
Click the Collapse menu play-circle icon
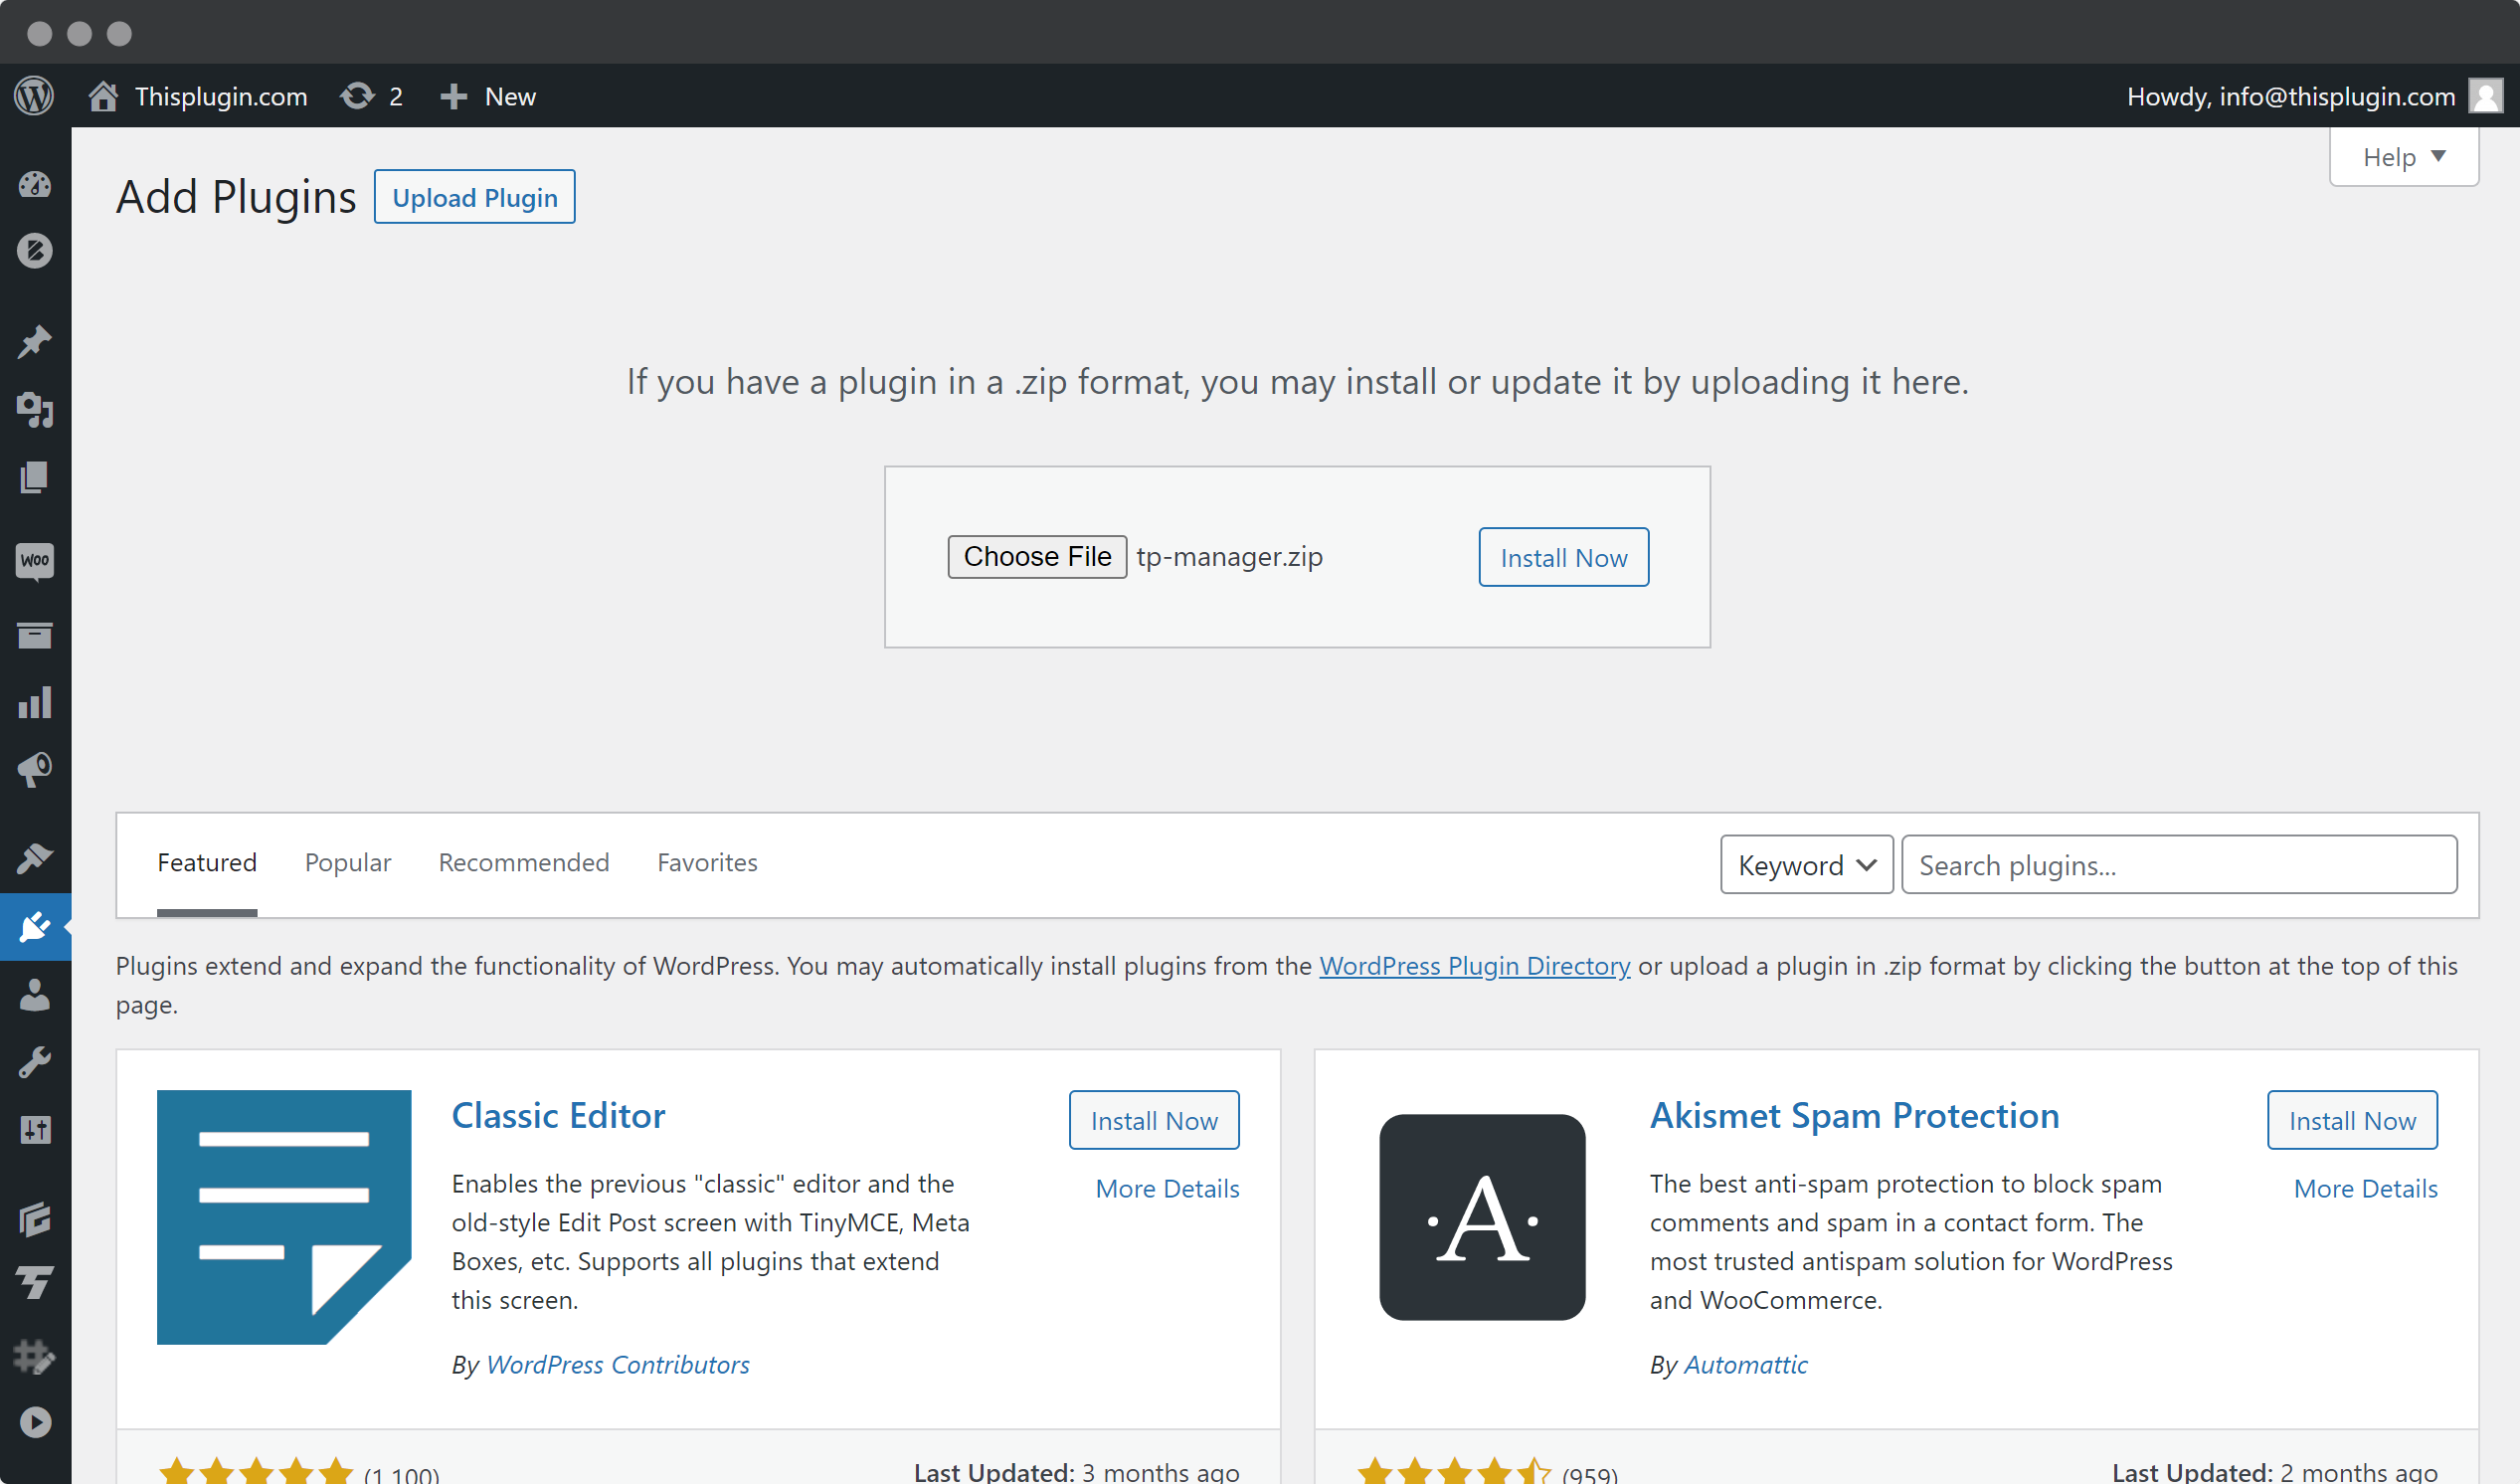35,1422
